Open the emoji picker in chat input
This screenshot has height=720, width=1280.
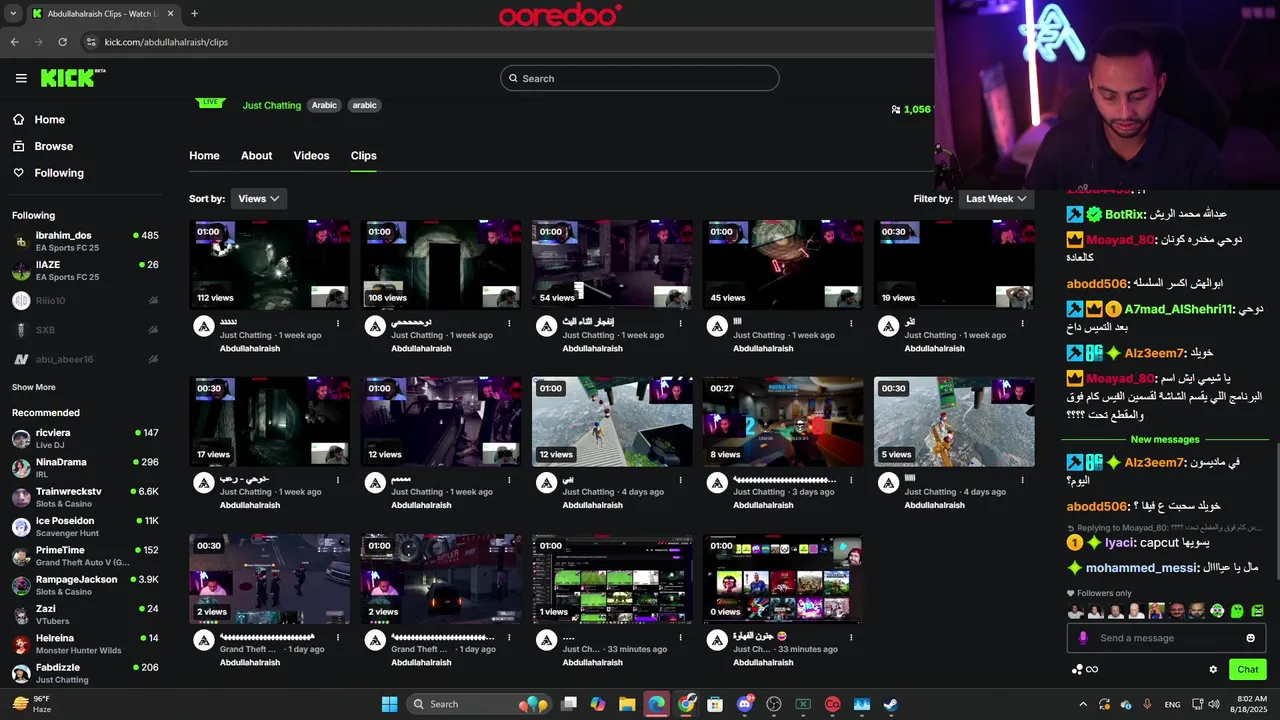(1250, 638)
